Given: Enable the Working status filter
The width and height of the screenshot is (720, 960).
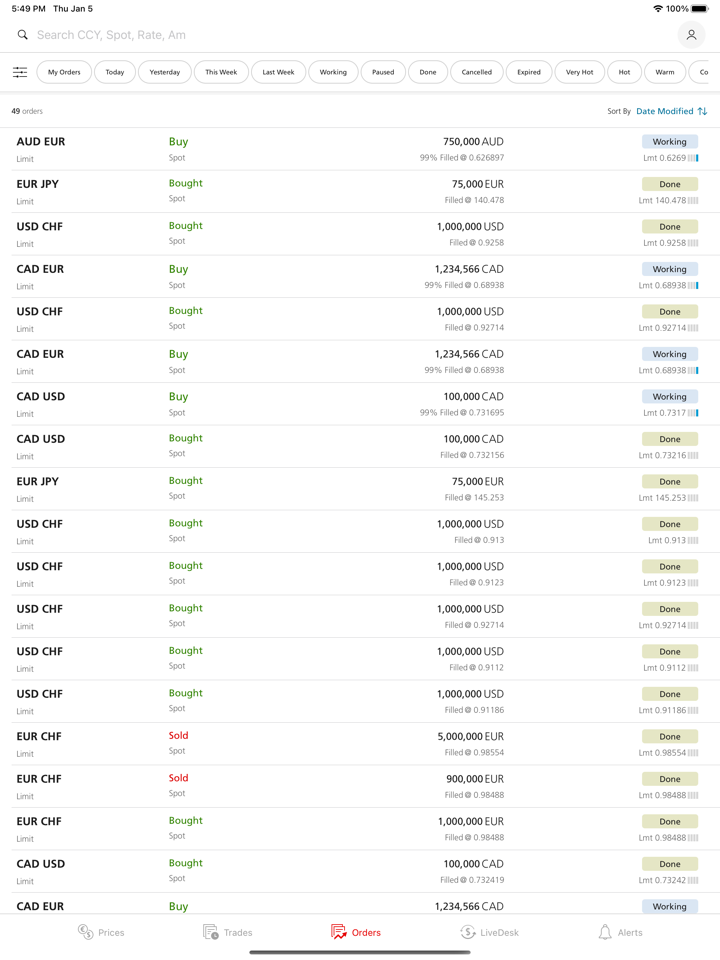Looking at the screenshot, I should pyautogui.click(x=333, y=72).
